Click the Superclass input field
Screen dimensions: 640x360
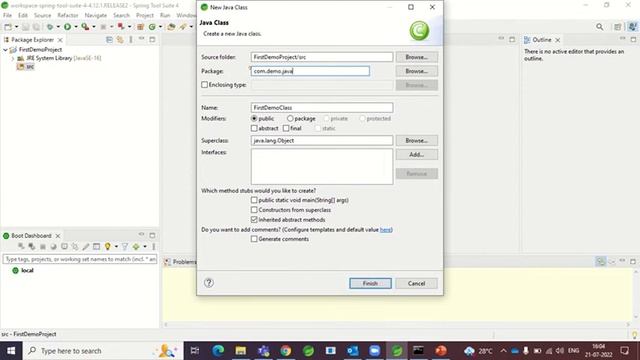coord(322,140)
